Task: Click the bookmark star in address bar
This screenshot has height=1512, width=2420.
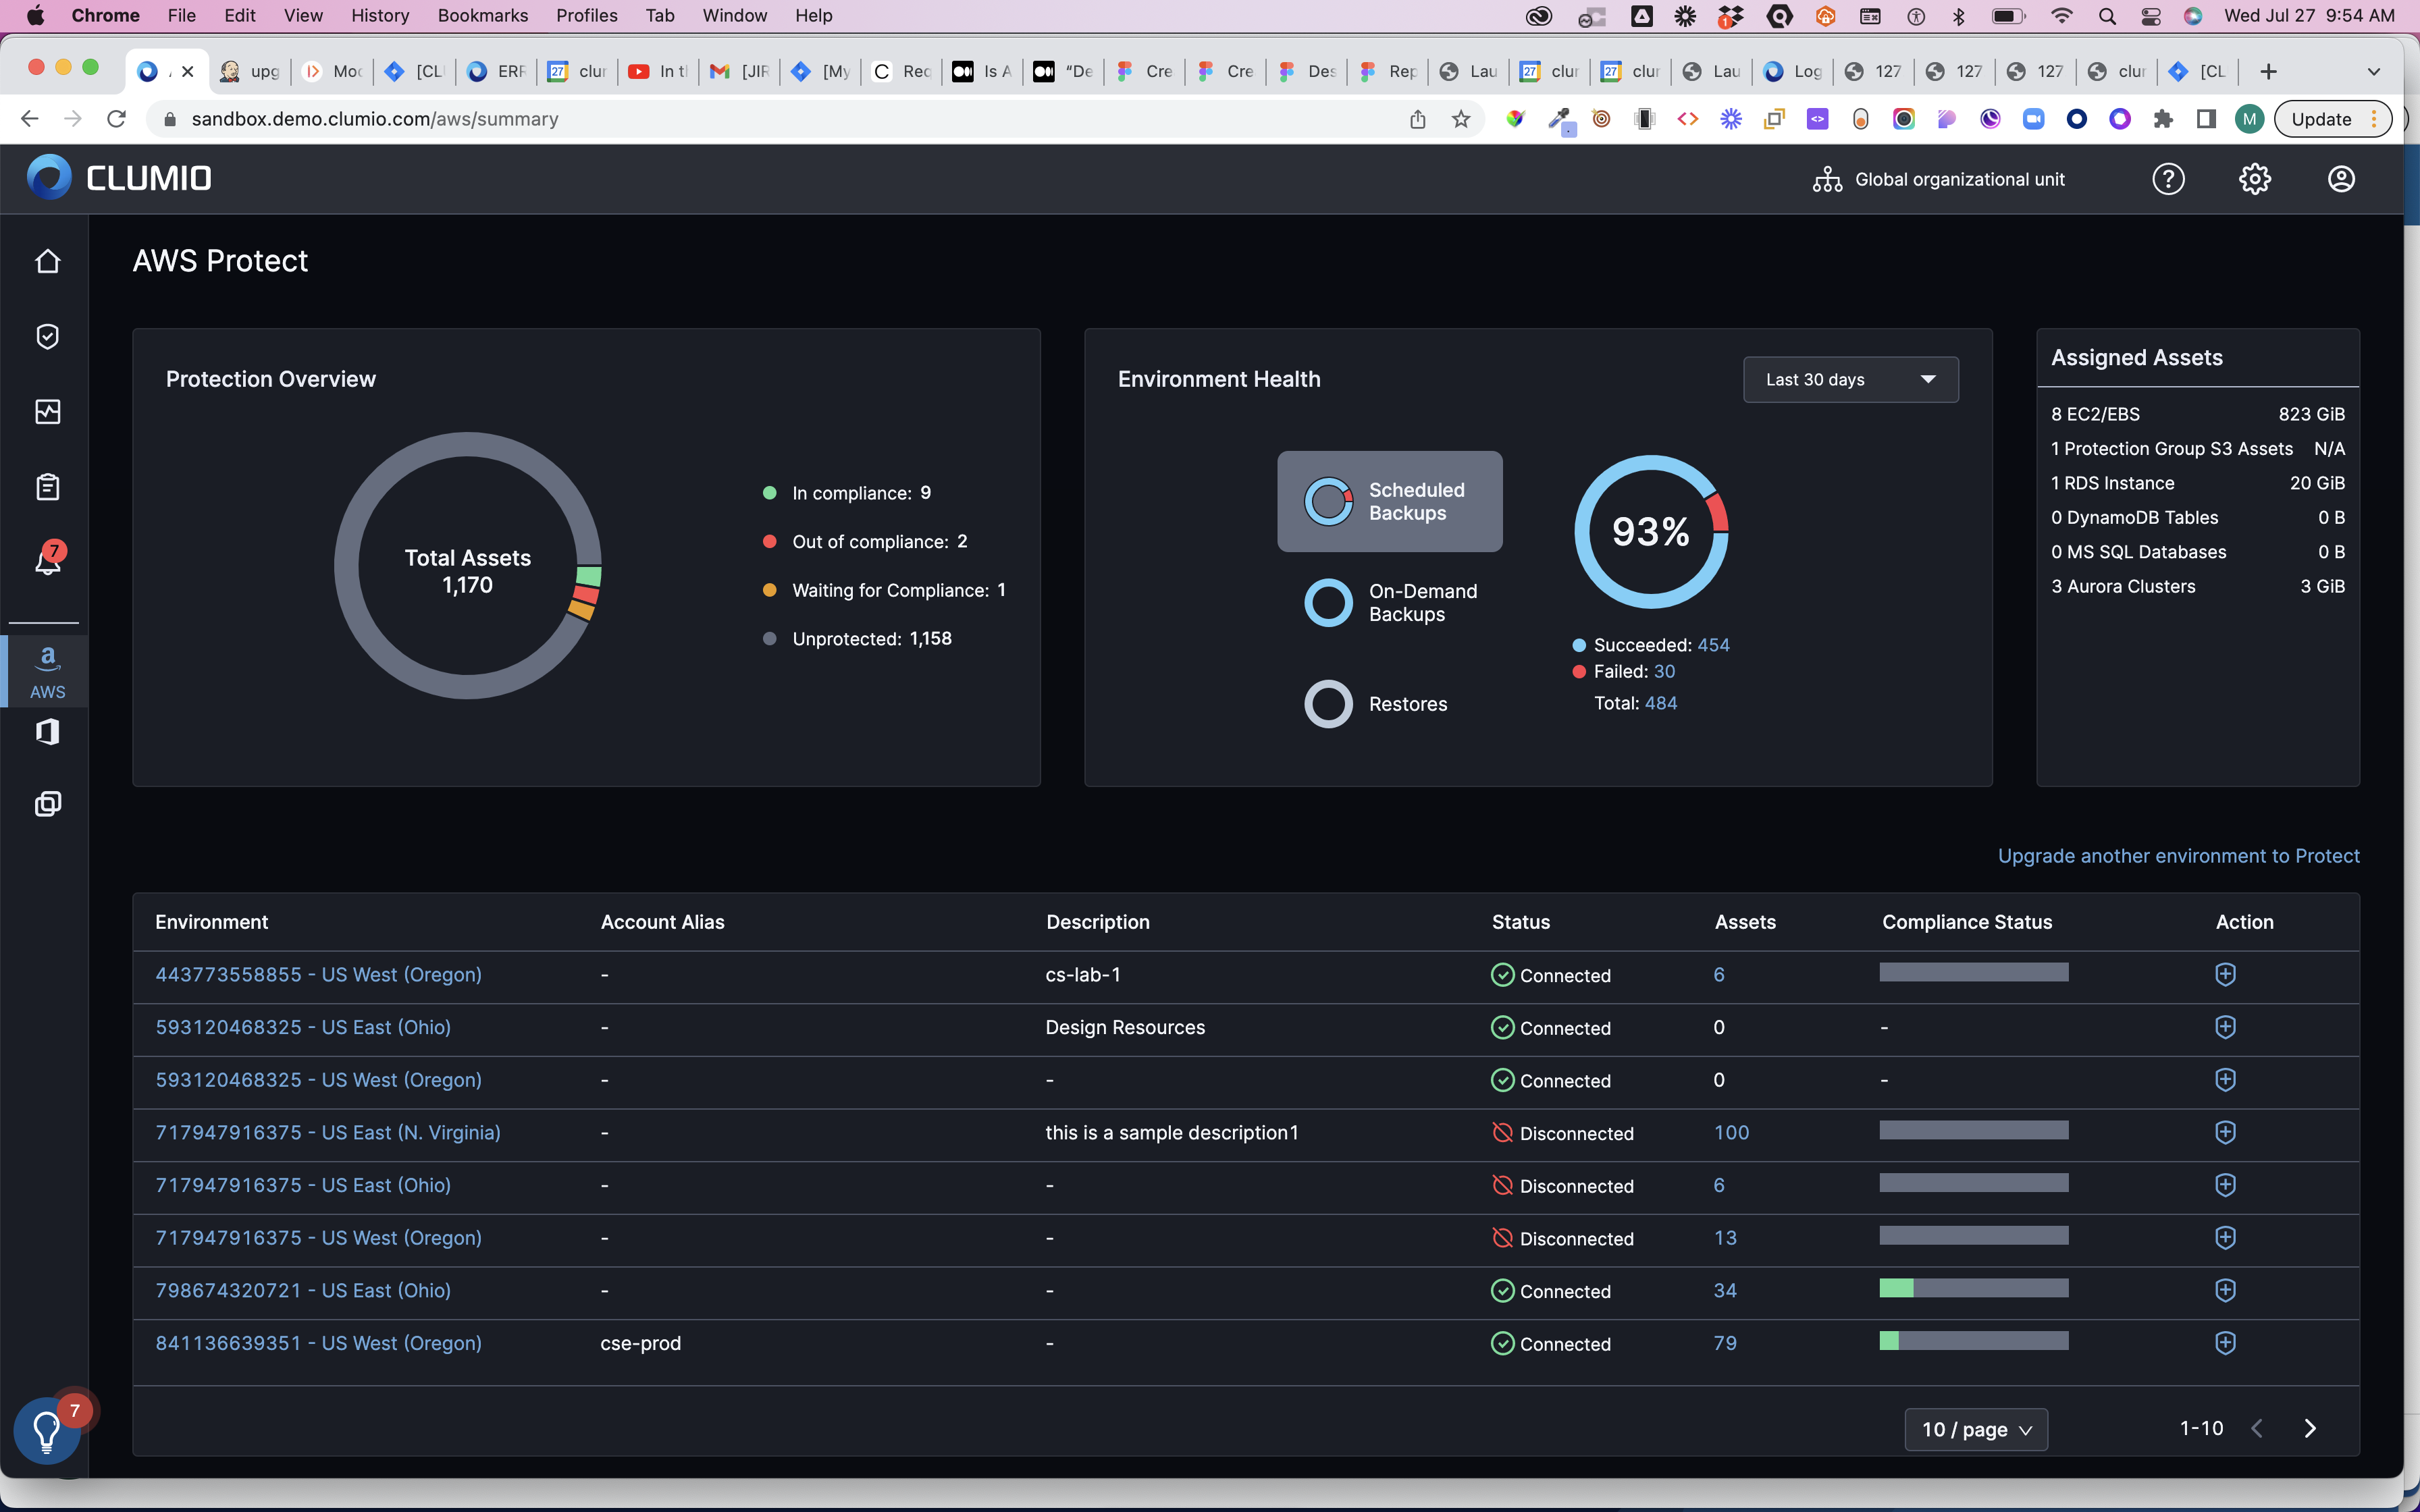Action: pyautogui.click(x=1461, y=119)
